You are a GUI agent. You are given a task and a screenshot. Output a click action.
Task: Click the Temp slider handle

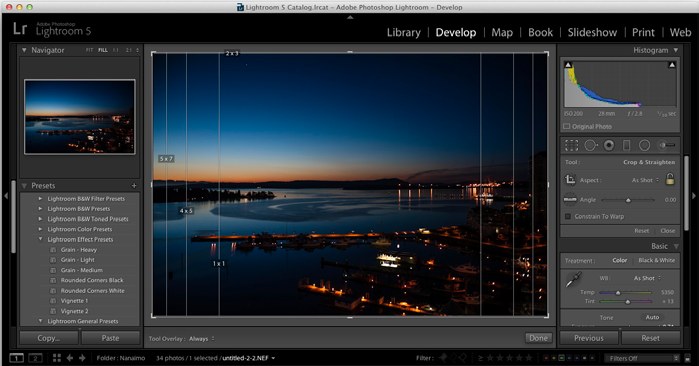click(618, 292)
